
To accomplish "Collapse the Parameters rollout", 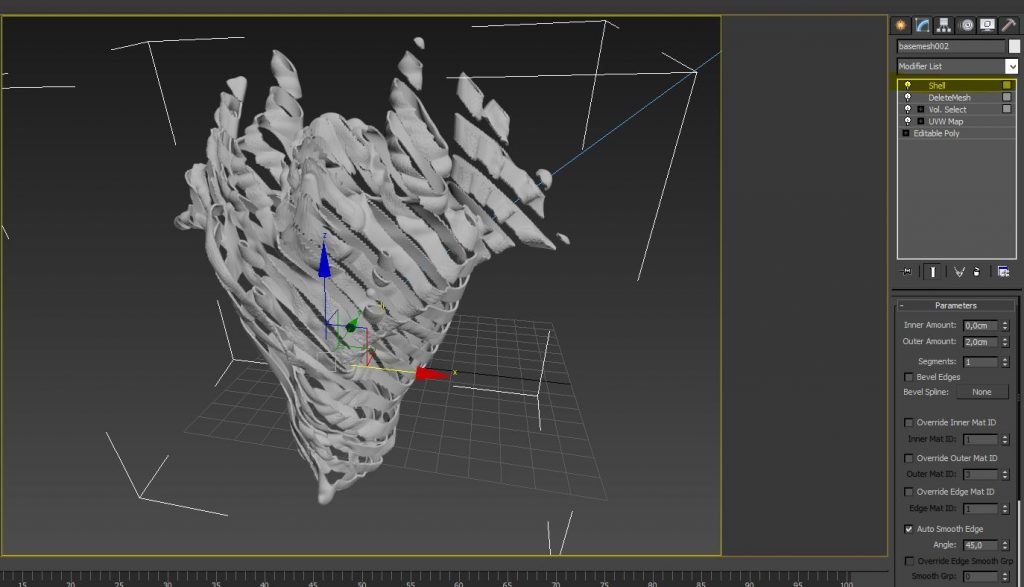I will click(955, 305).
